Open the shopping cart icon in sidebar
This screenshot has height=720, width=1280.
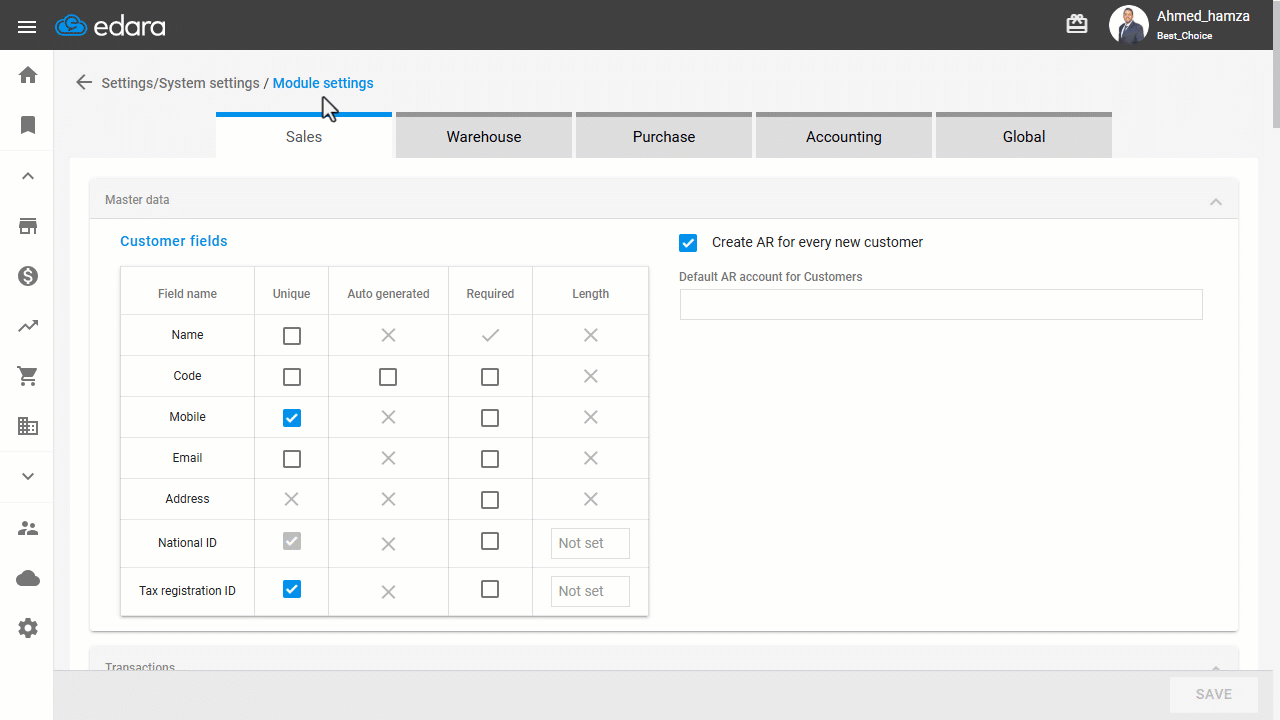pyautogui.click(x=28, y=376)
